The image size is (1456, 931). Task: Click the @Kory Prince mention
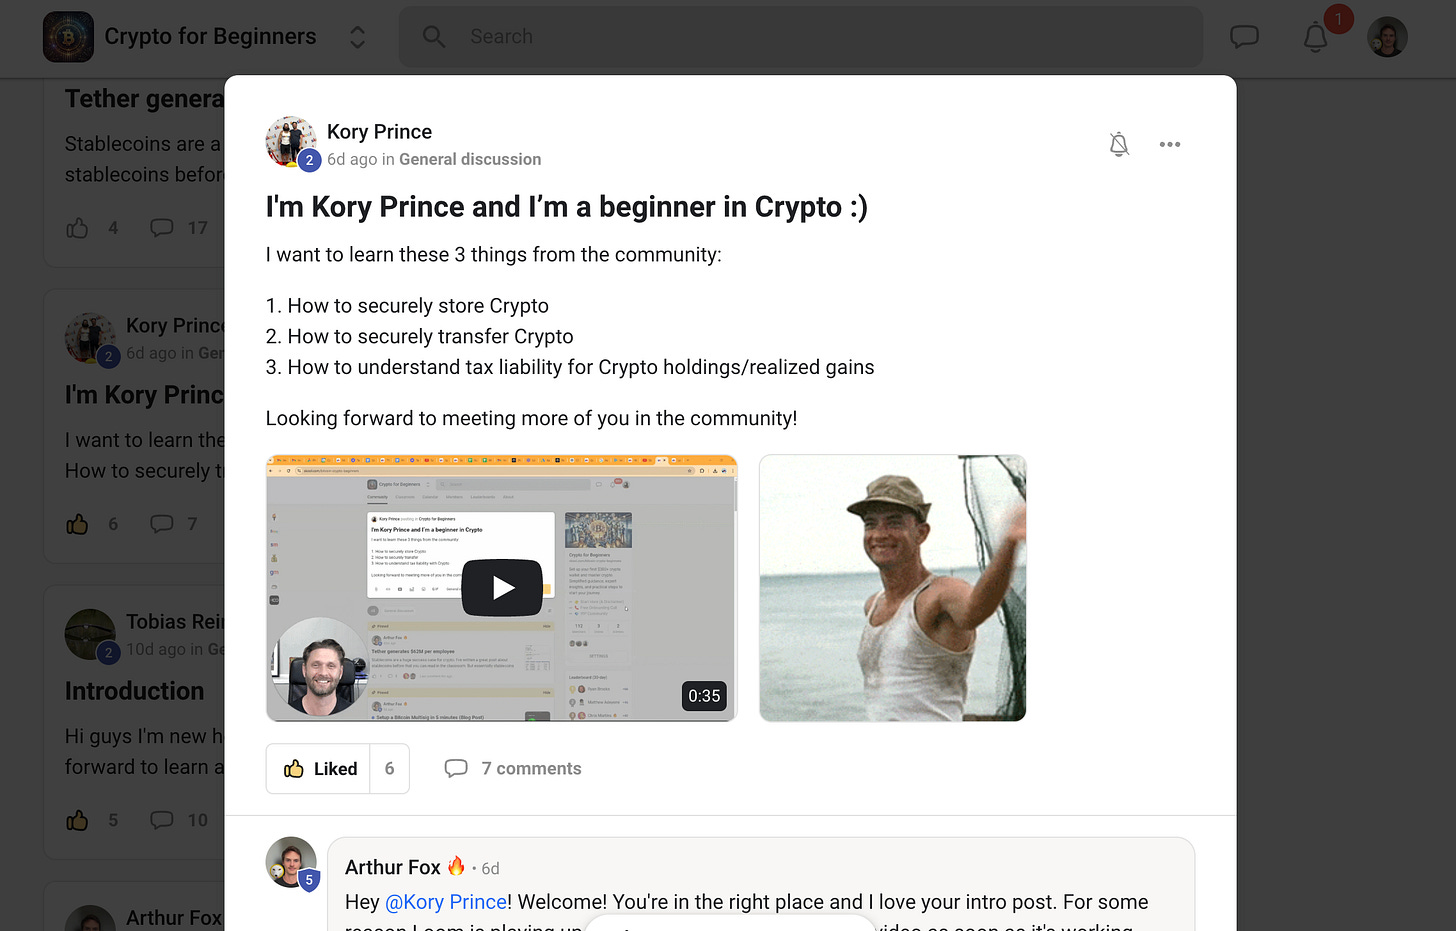446,902
